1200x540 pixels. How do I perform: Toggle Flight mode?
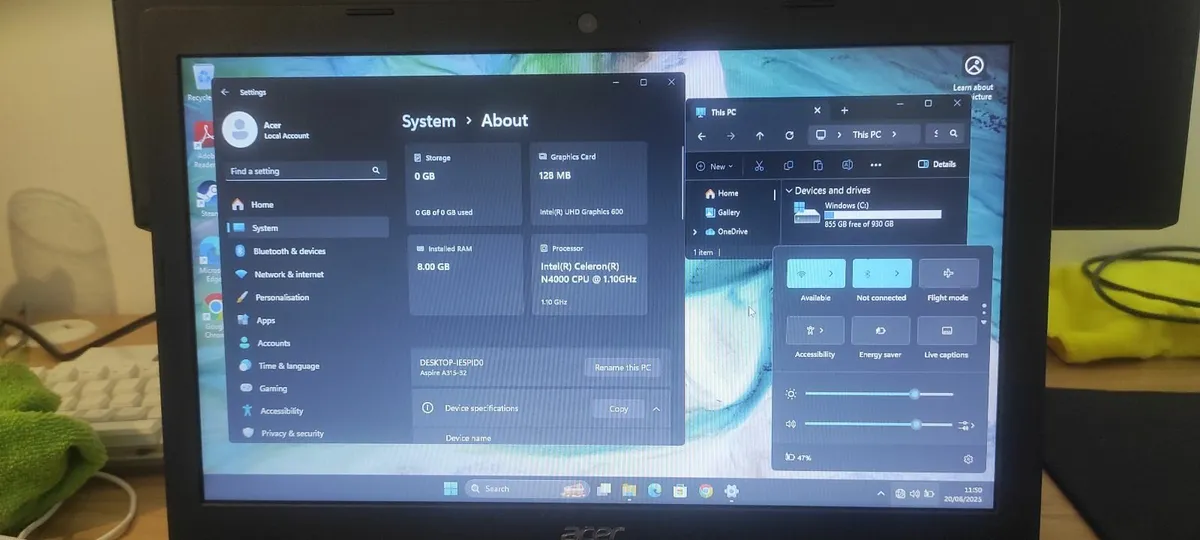point(948,273)
